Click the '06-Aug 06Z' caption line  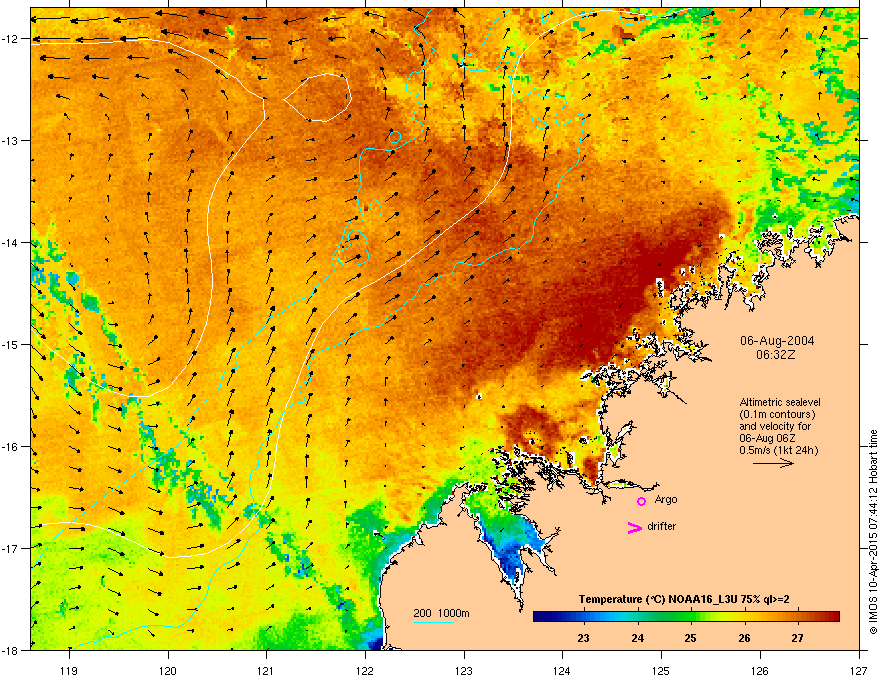(x=767, y=438)
